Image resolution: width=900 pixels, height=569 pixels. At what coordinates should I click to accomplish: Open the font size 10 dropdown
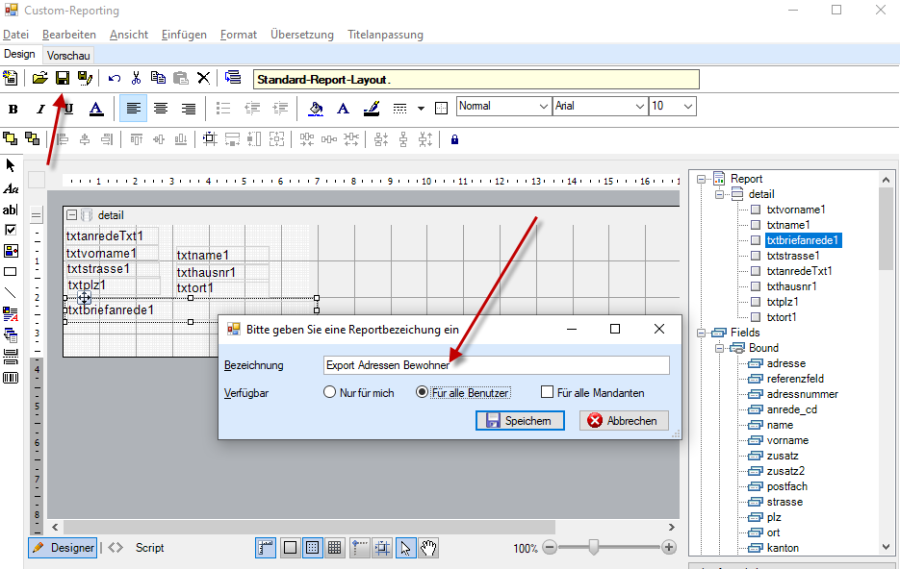tap(688, 106)
